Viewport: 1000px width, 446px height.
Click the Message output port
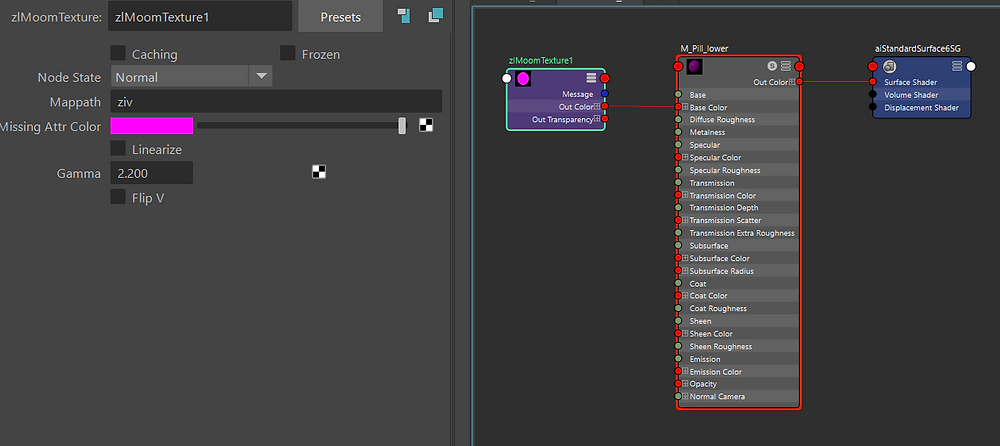click(x=605, y=94)
